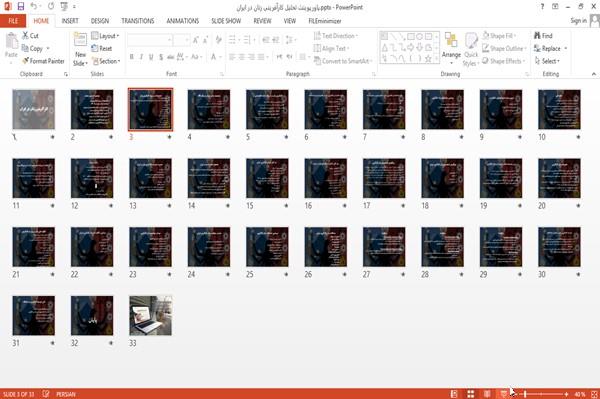Switch to the ANIMATIONS tab
600x399 pixels.
[183, 21]
